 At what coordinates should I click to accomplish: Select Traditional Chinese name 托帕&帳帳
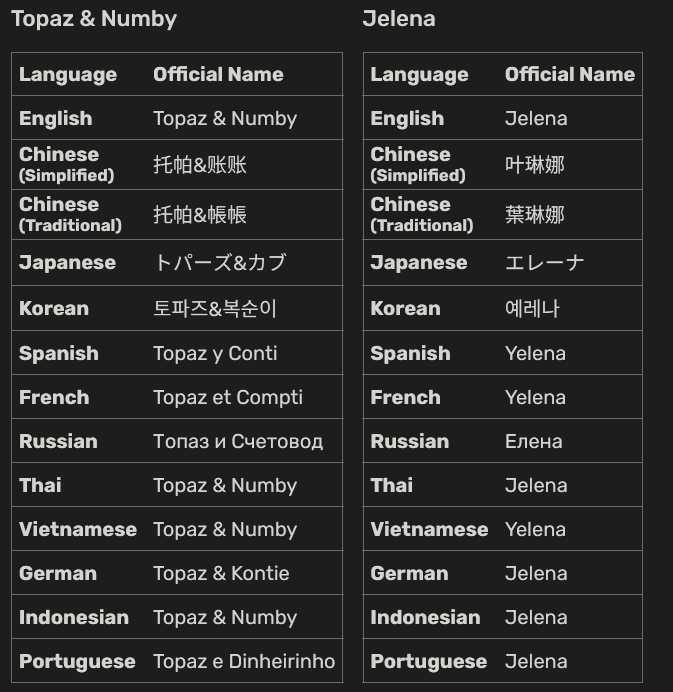pyautogui.click(x=199, y=215)
